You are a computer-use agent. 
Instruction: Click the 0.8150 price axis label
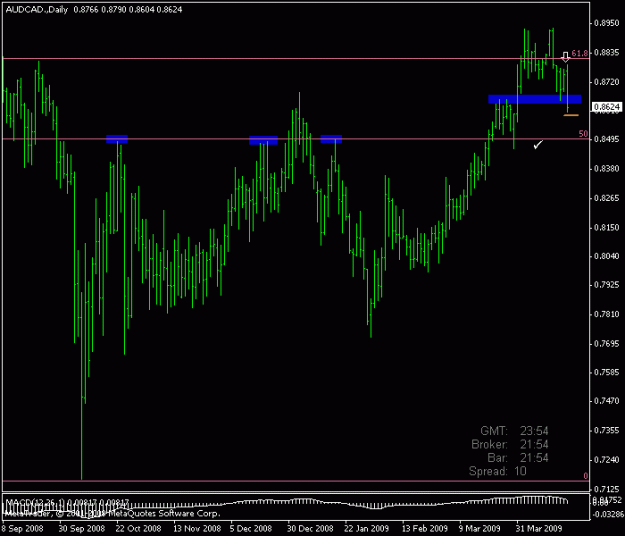607,228
